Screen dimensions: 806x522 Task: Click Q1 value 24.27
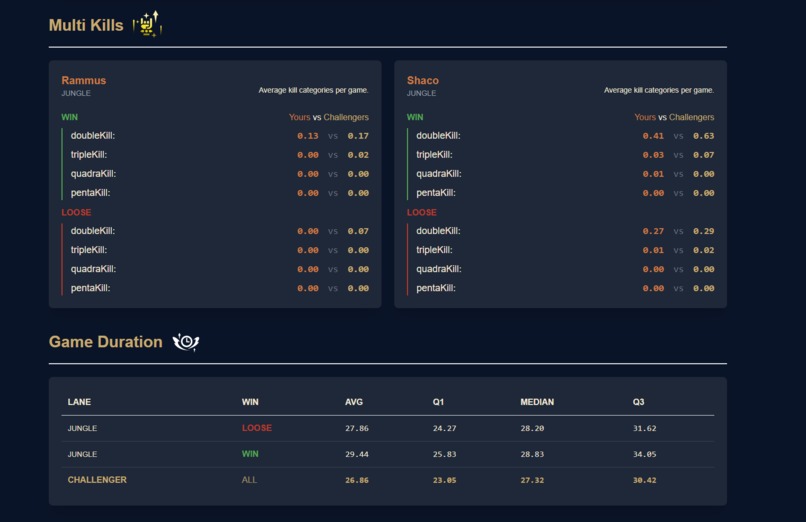point(444,428)
